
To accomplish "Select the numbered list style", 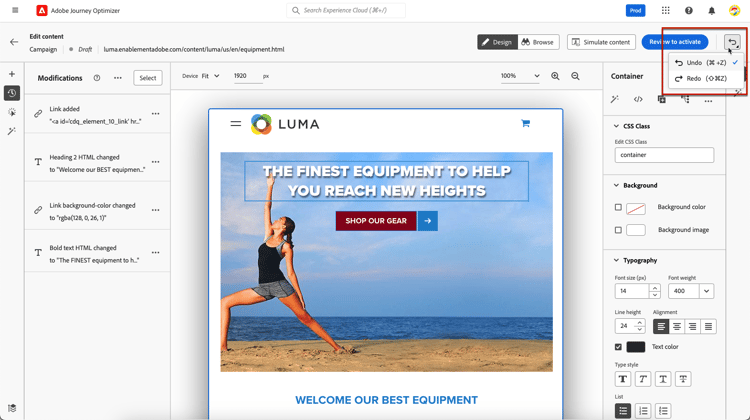I will click(x=643, y=411).
